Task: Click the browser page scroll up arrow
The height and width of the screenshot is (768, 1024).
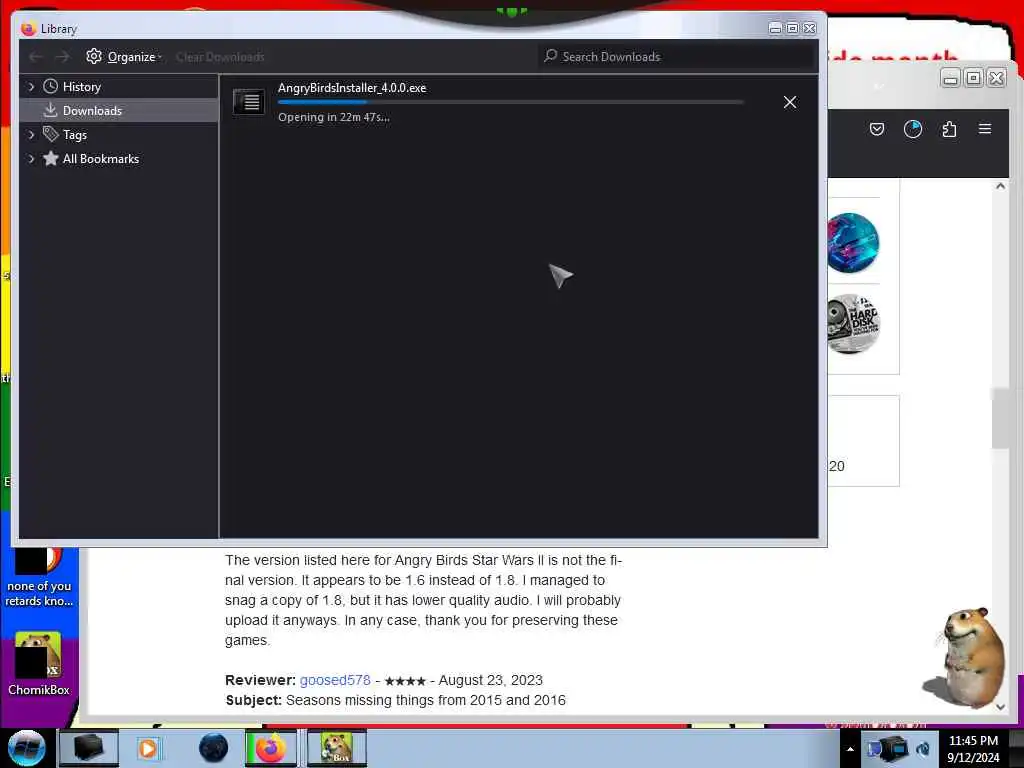Action: 1000,186
